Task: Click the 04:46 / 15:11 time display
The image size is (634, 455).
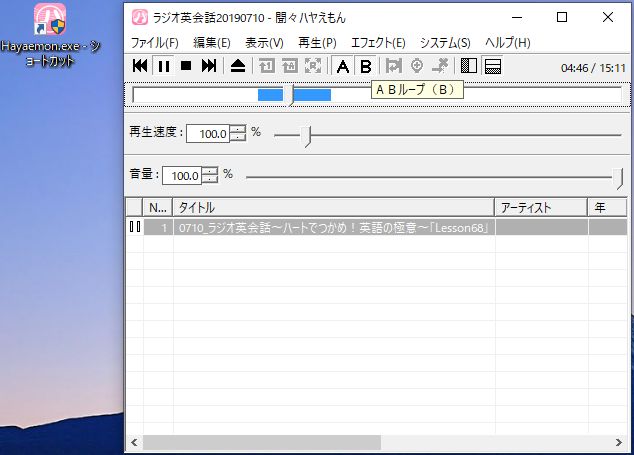Action: 593,68
